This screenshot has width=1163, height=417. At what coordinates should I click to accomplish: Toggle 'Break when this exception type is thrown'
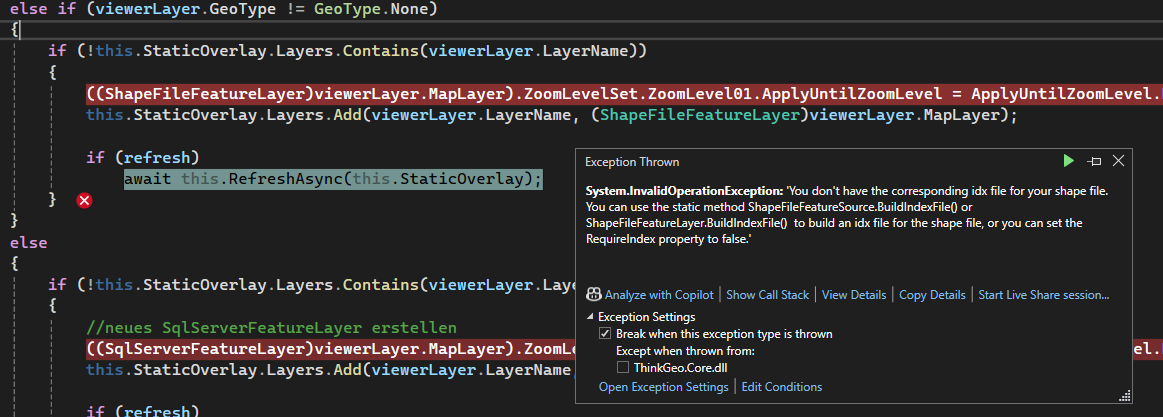tap(605, 334)
